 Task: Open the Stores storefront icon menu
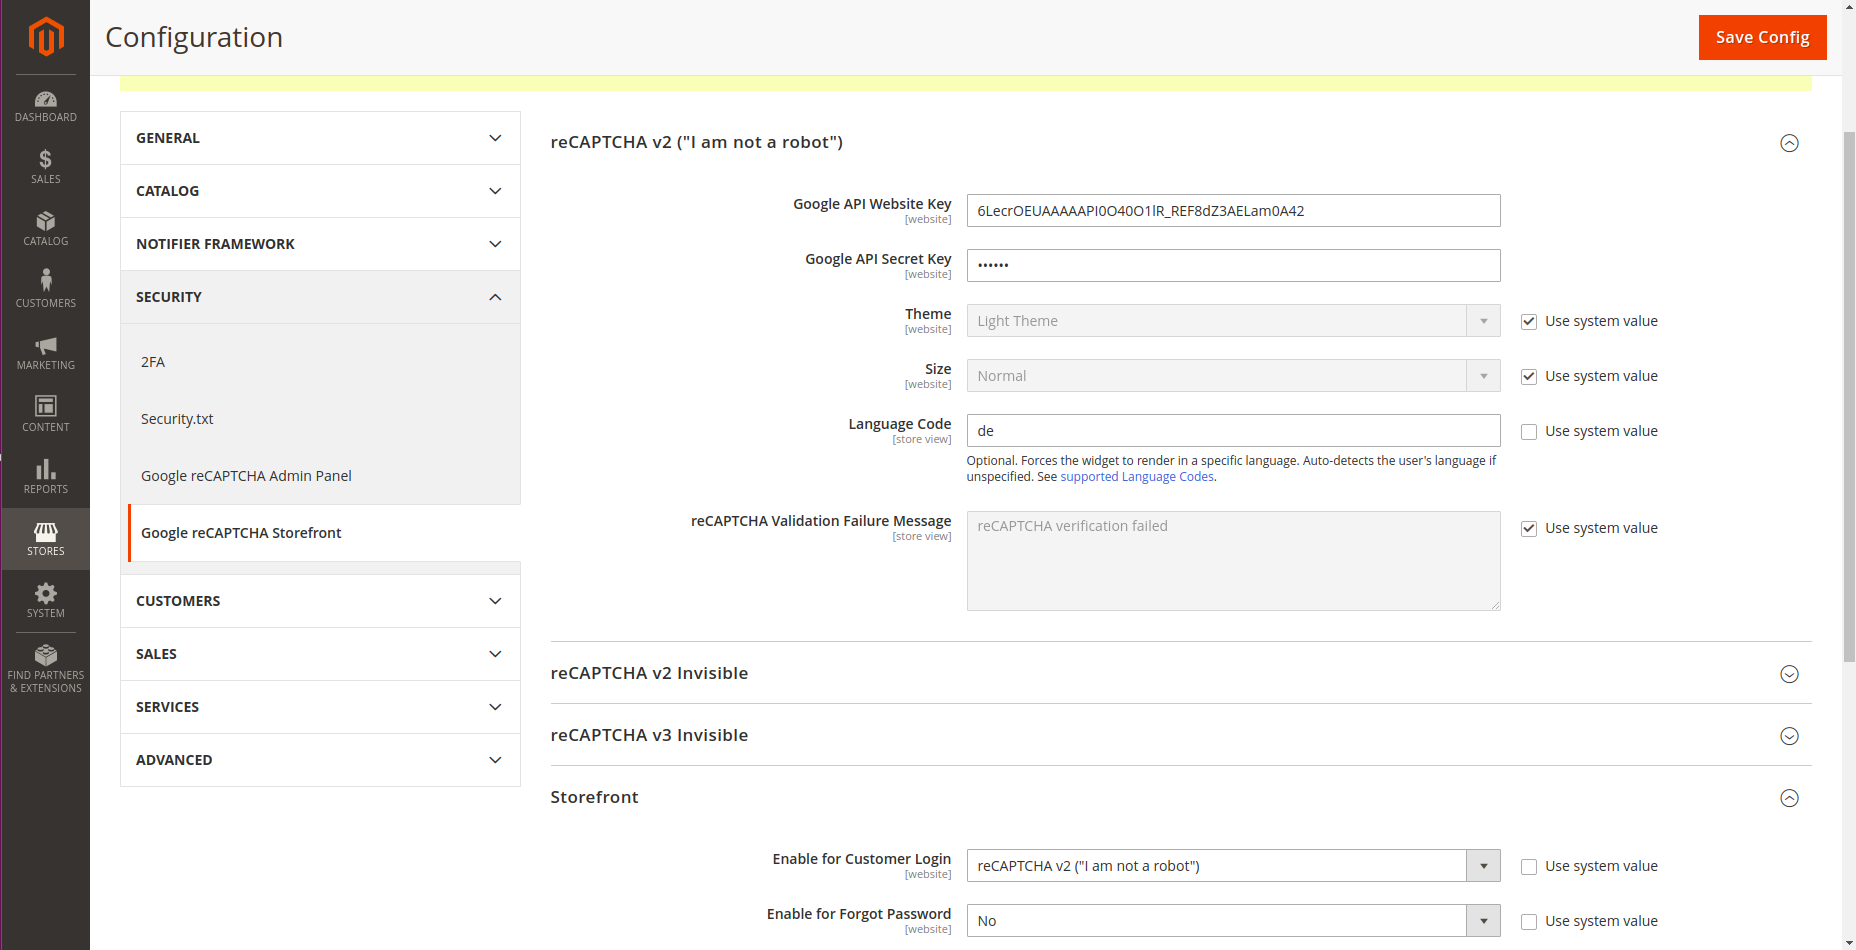click(x=46, y=539)
